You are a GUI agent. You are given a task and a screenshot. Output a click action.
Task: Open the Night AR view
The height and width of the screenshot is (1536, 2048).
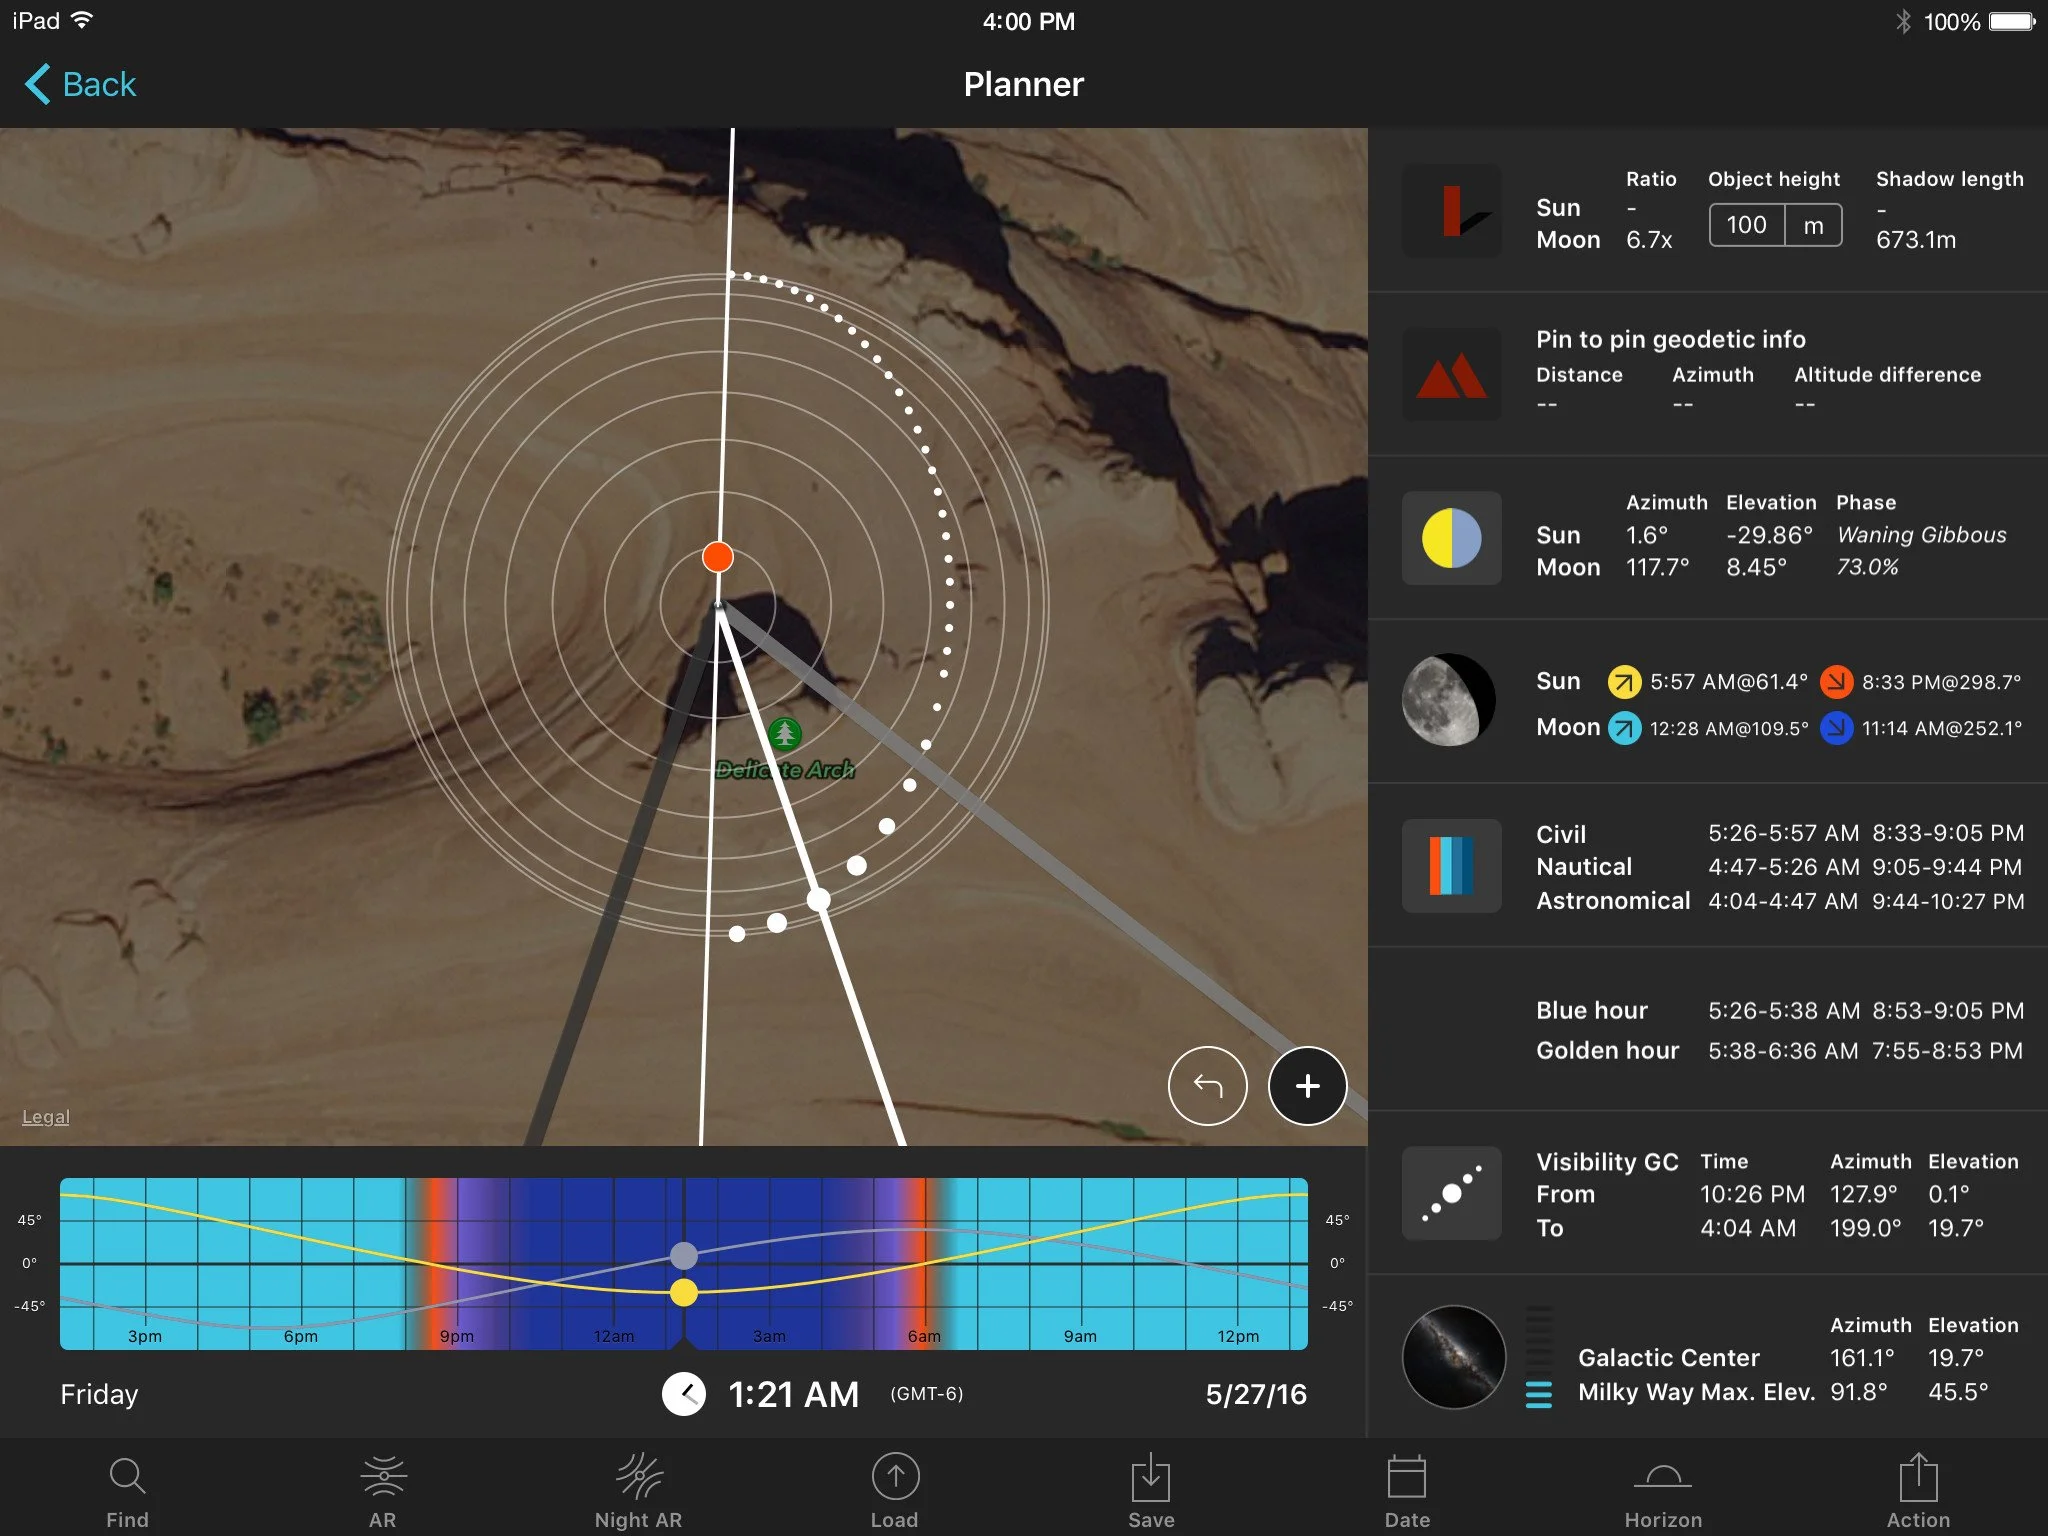(638, 1492)
